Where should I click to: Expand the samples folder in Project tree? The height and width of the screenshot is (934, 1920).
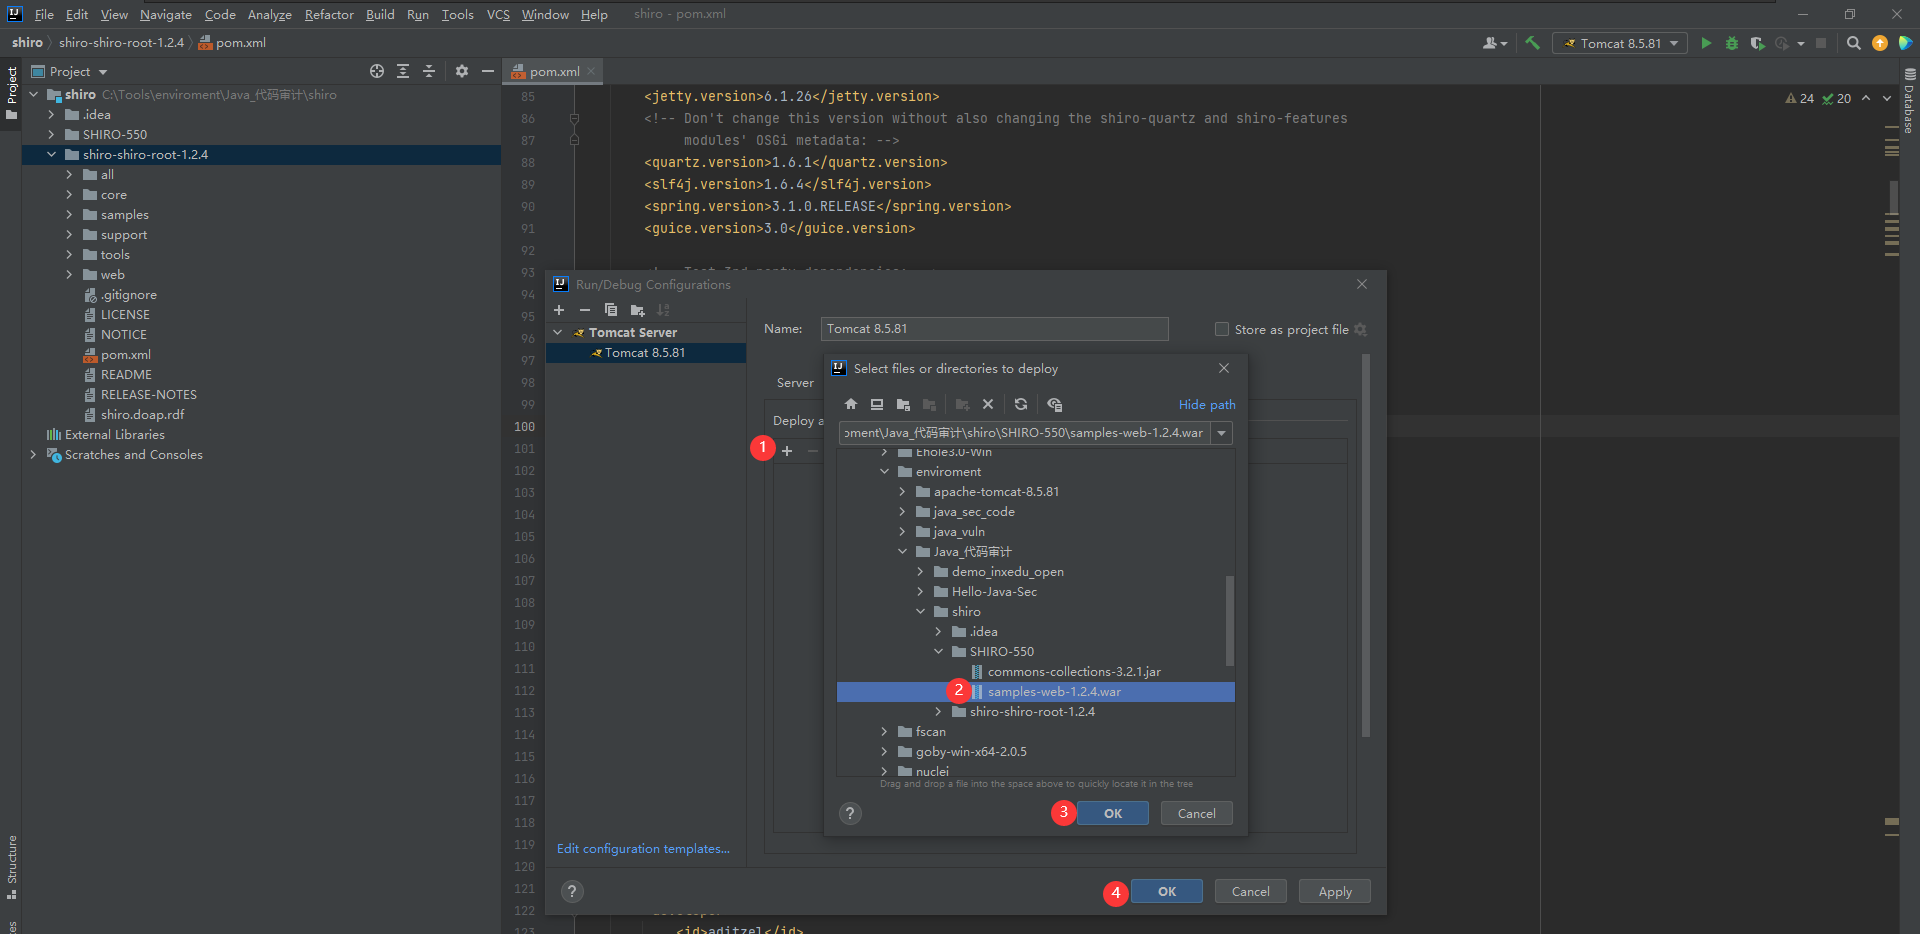pyautogui.click(x=69, y=215)
